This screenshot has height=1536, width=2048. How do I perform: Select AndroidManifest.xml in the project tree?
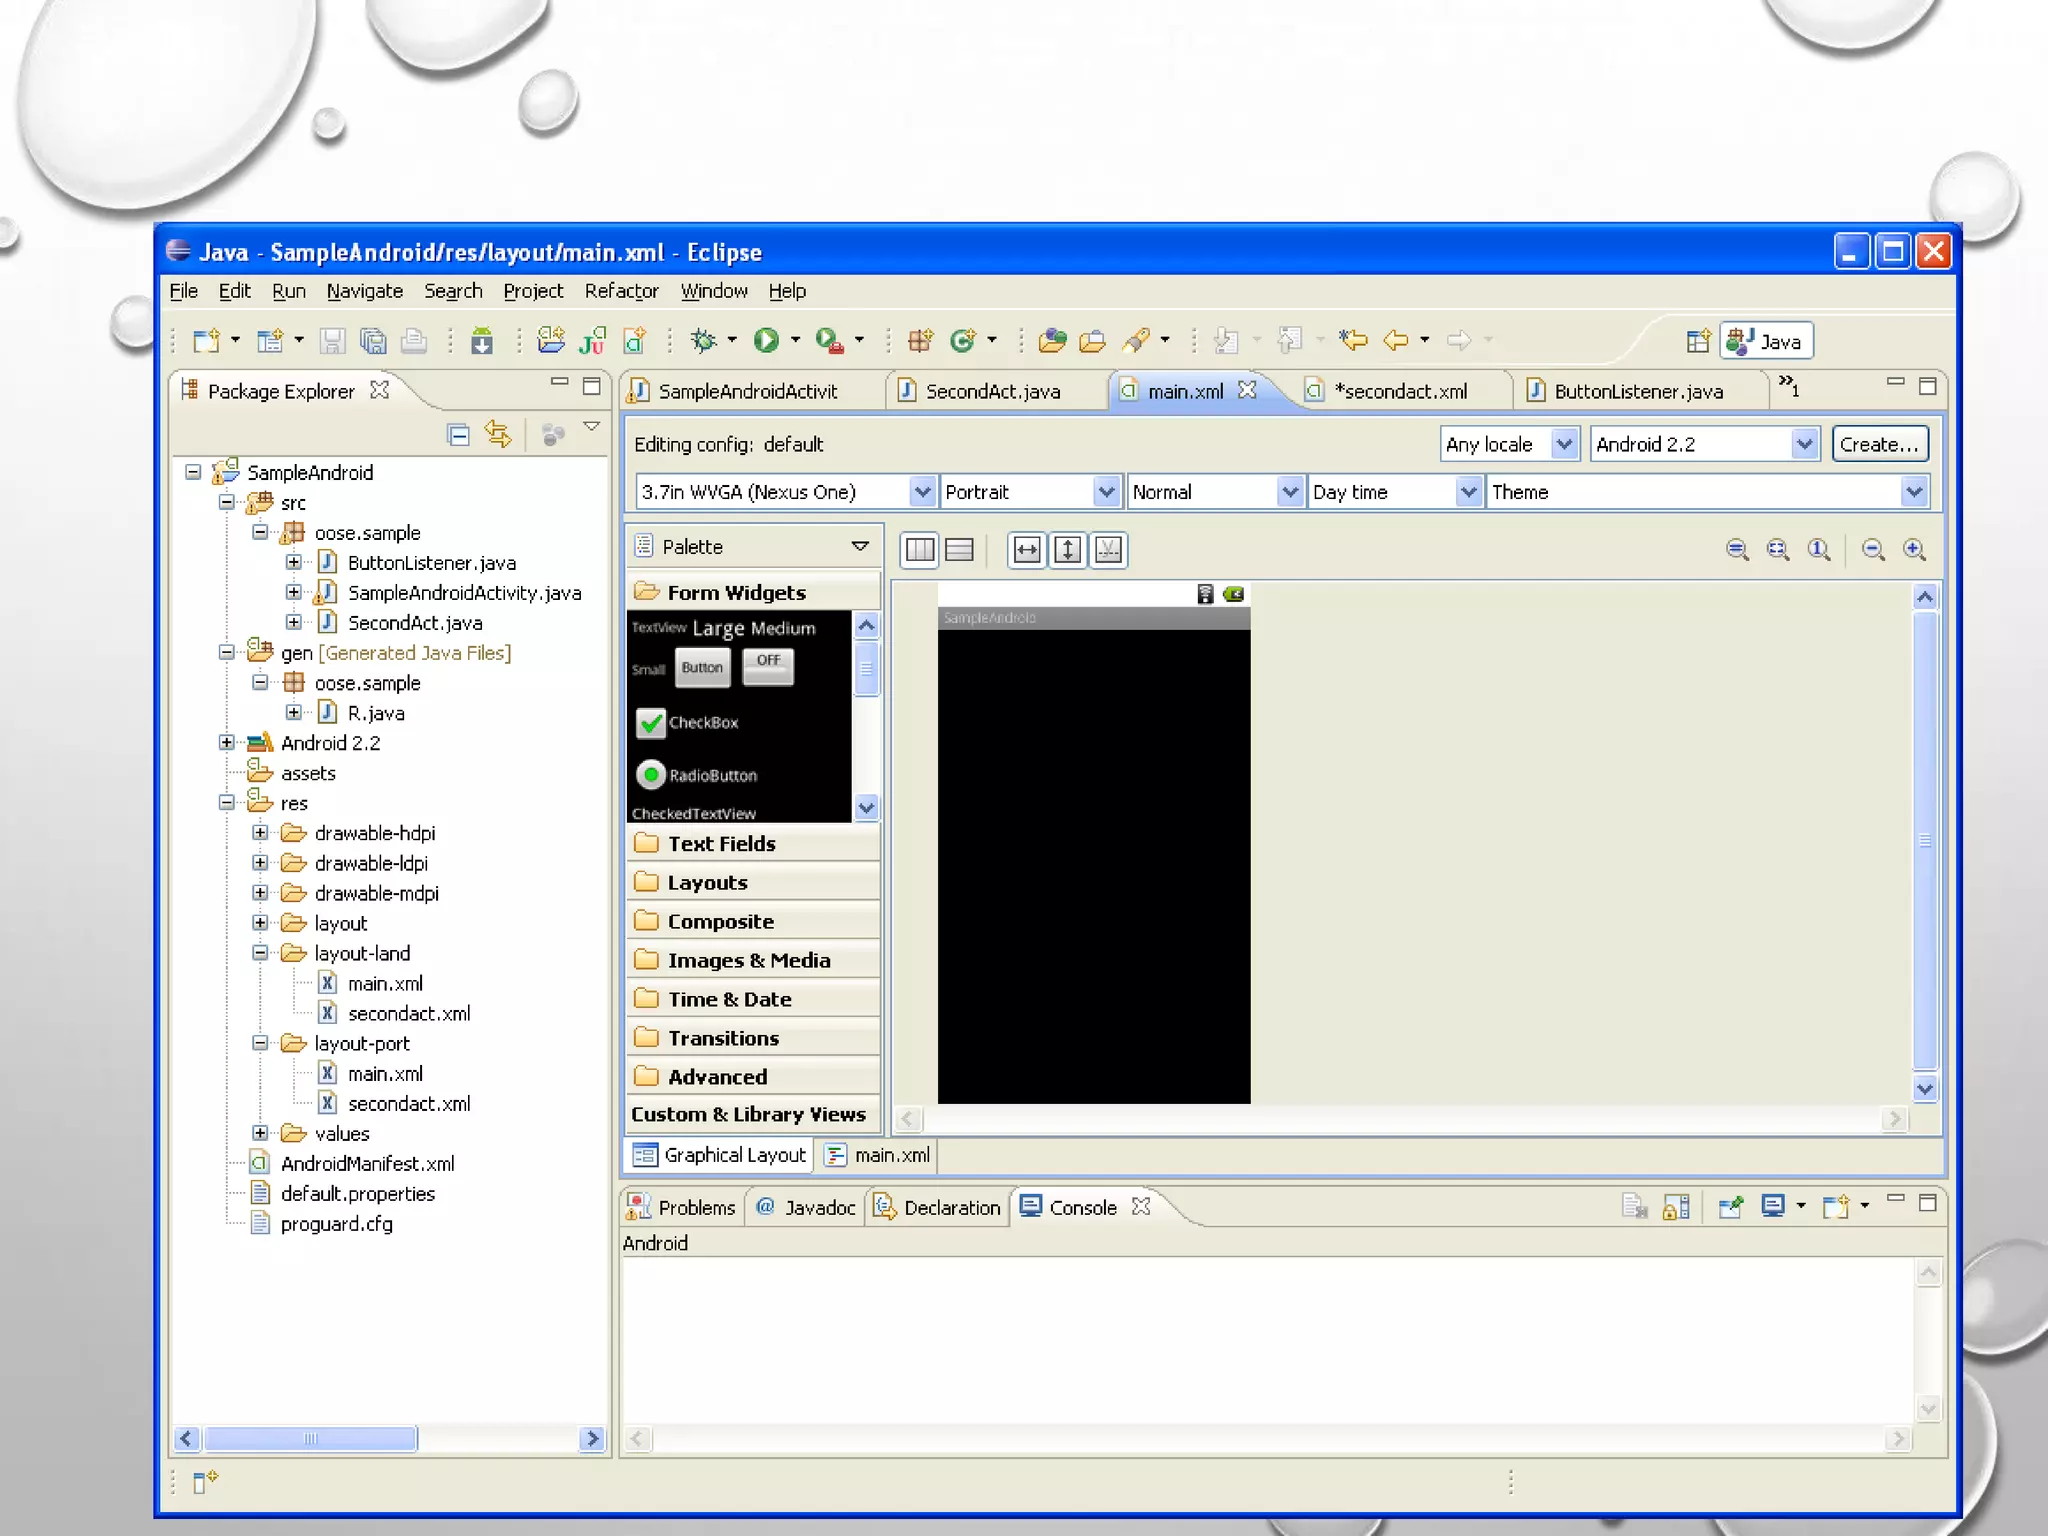tap(367, 1163)
